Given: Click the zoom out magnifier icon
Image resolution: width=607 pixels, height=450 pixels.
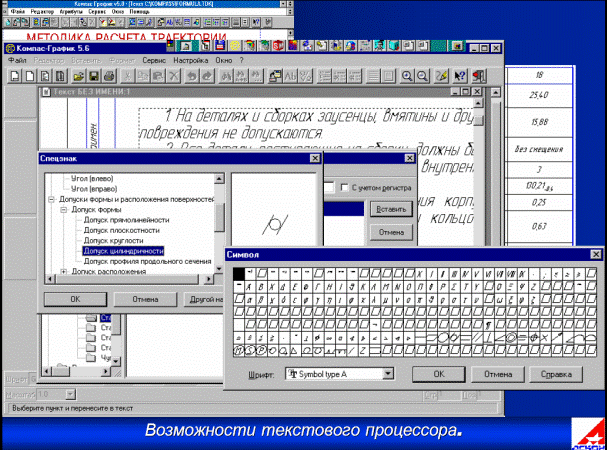Looking at the screenshot, I should click(x=422, y=76).
